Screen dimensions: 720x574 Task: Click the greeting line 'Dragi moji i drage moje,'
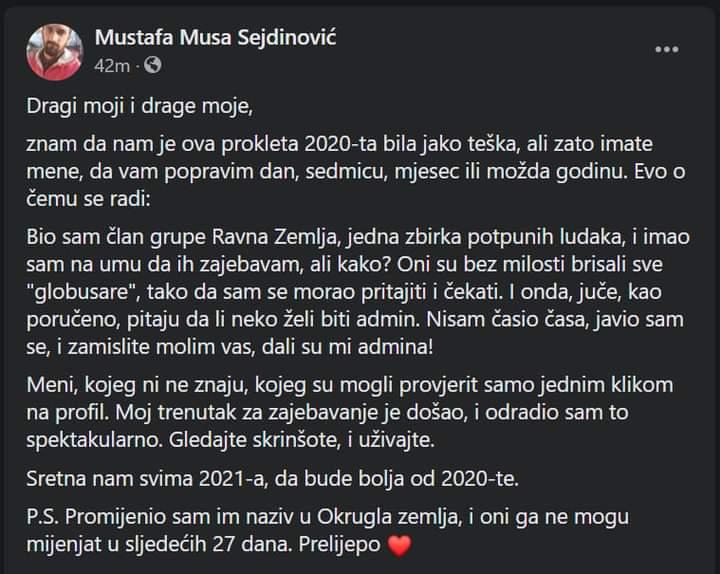[x=140, y=107]
